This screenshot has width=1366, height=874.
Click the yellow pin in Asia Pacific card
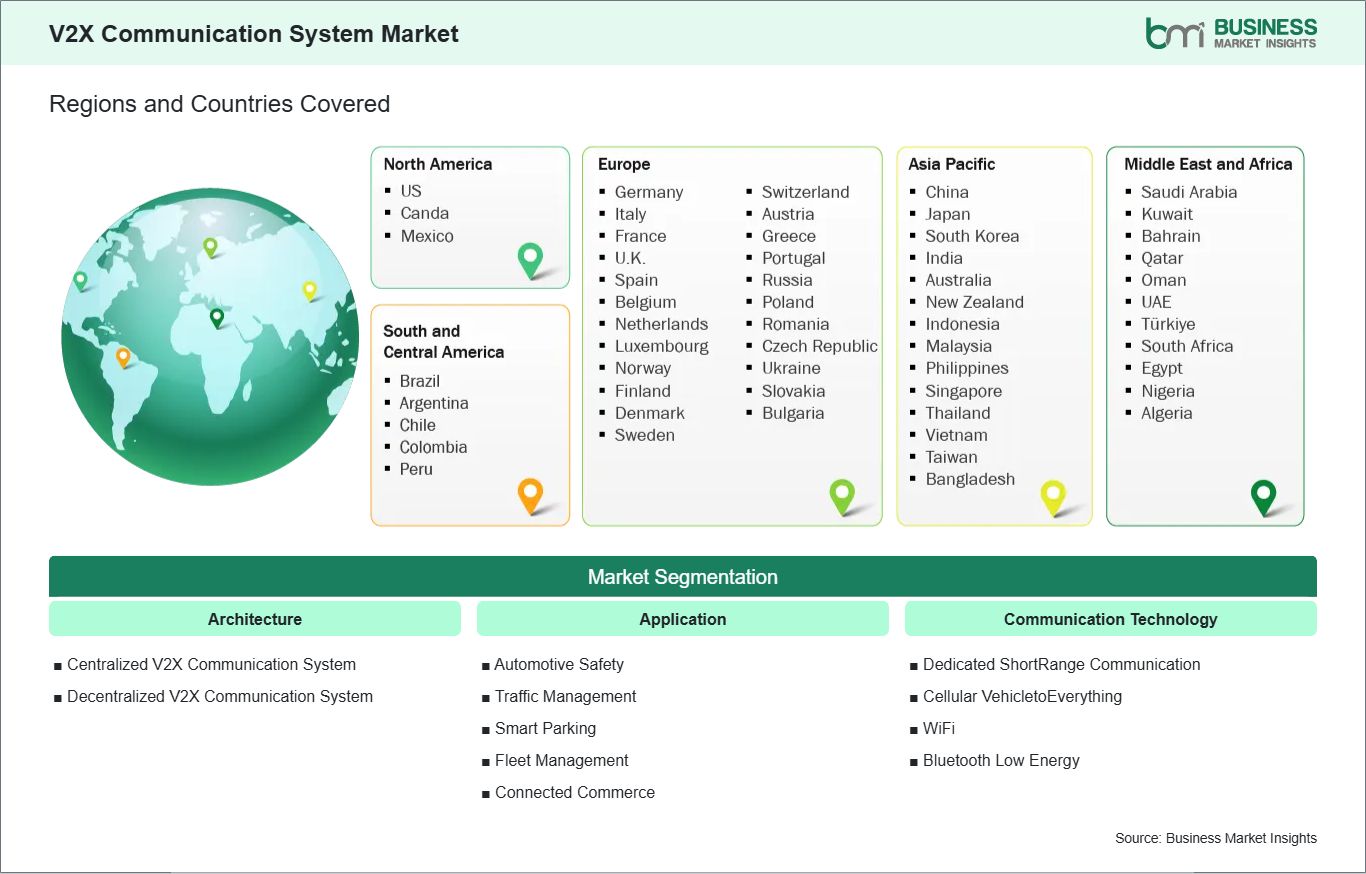(1053, 495)
